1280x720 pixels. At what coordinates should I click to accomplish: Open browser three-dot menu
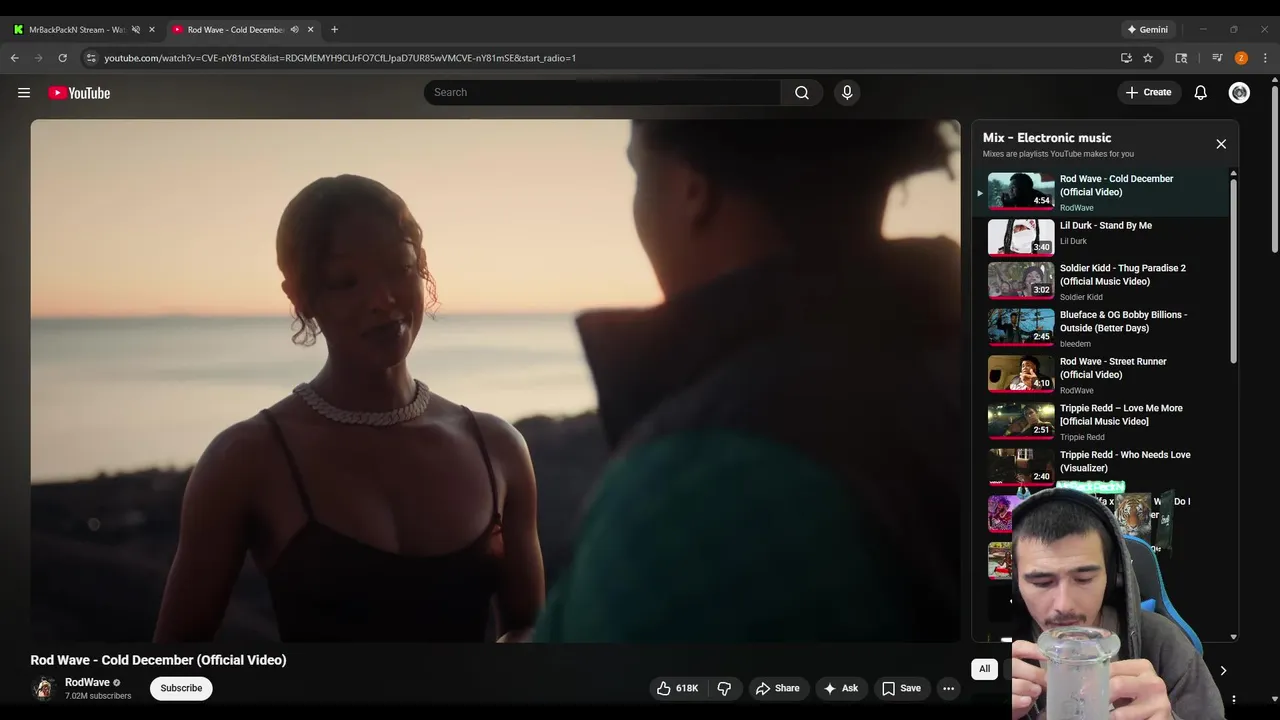[1265, 58]
